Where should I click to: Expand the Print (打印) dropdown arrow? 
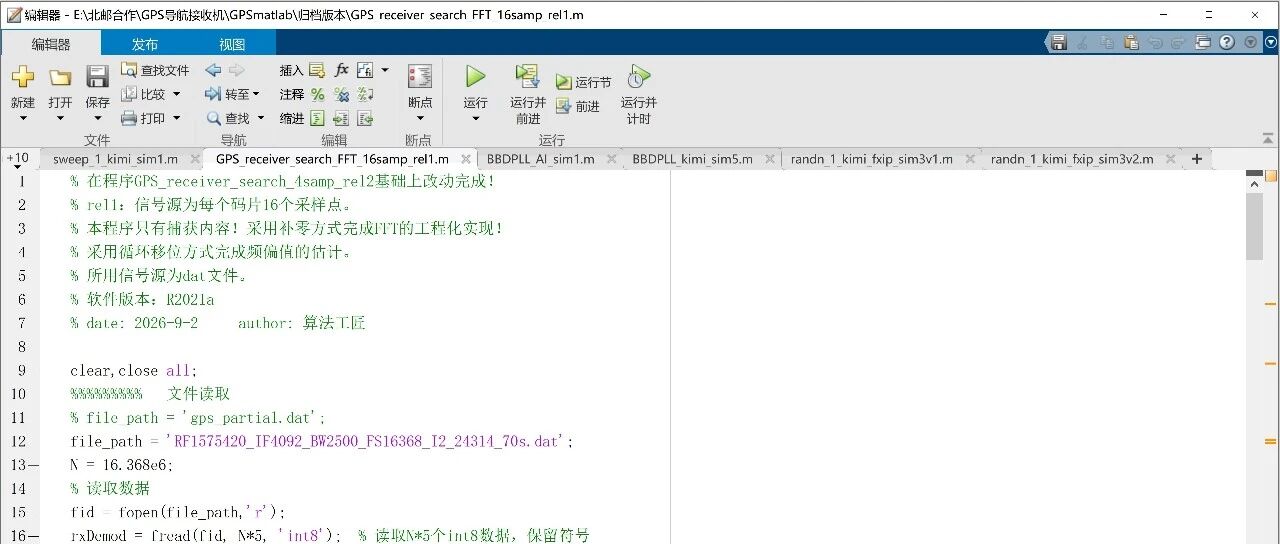(x=177, y=118)
